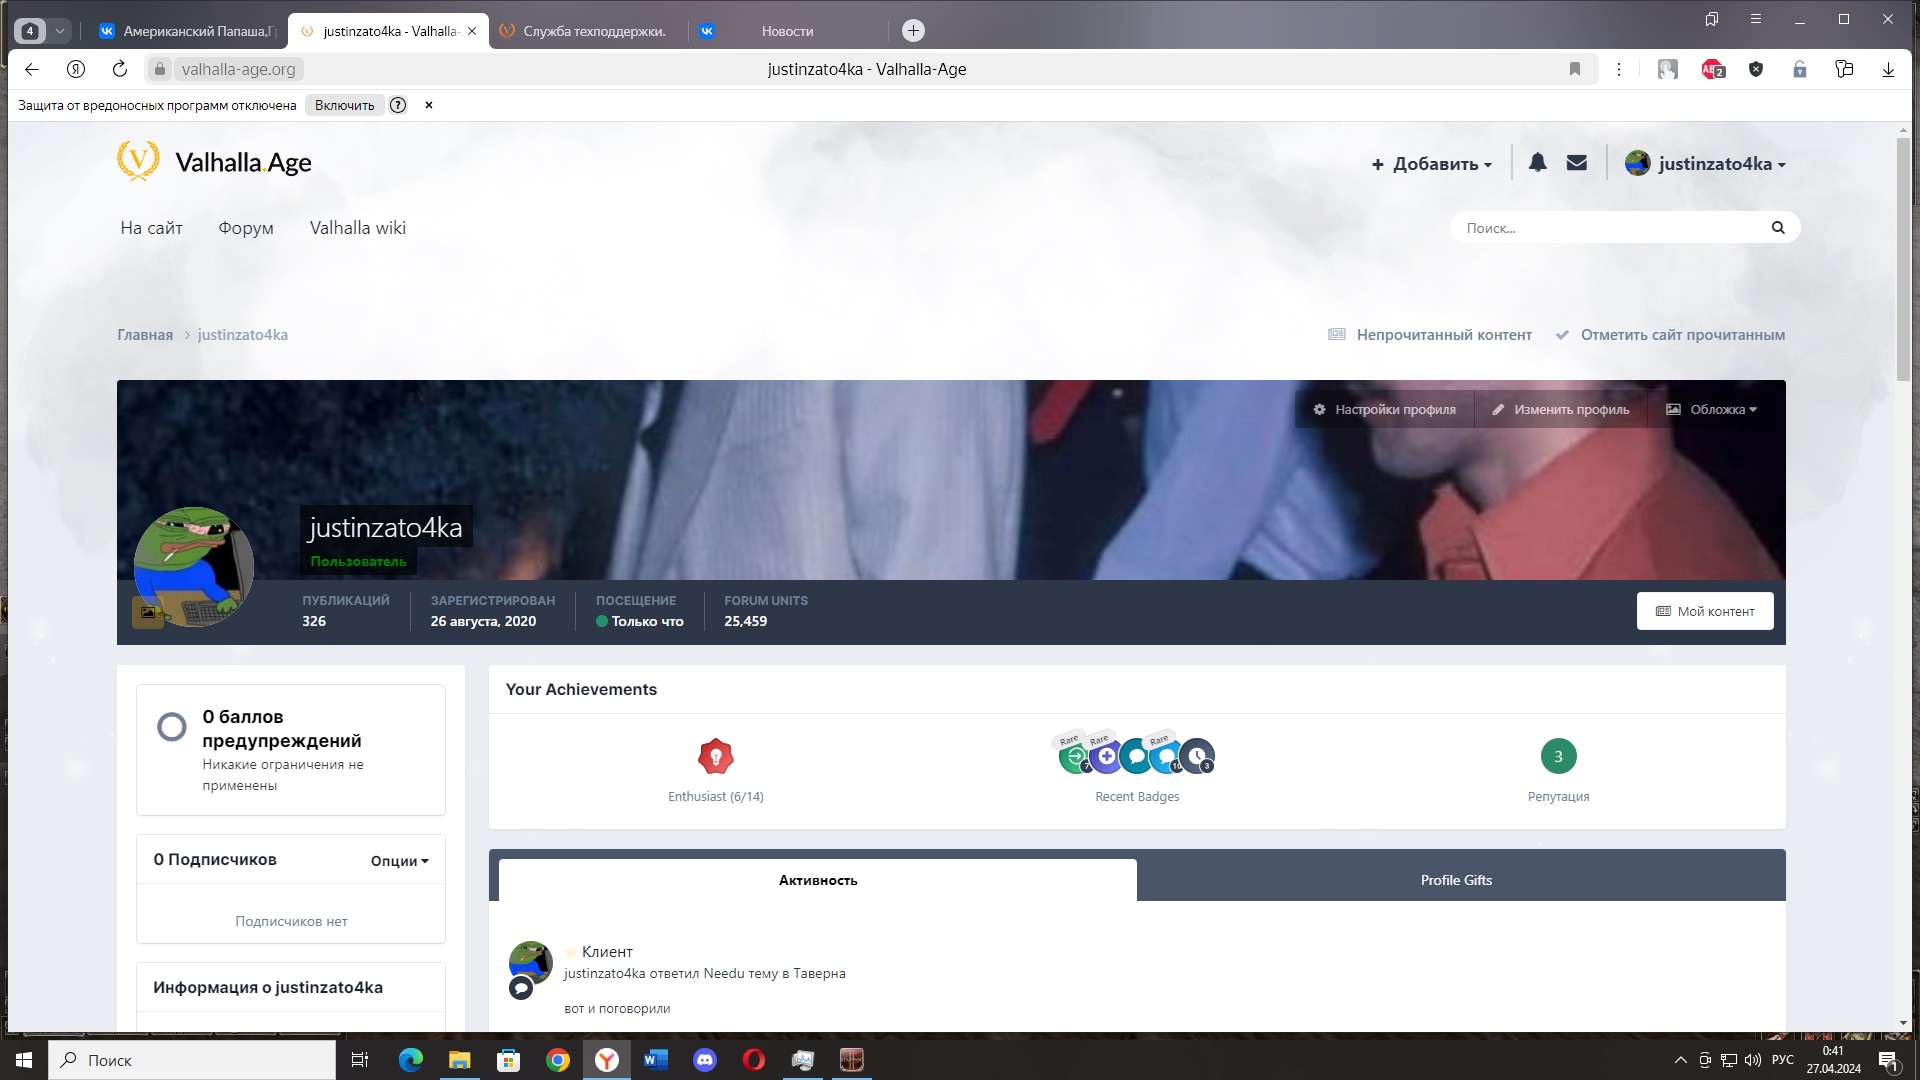Open notifications bell icon

click(1537, 163)
